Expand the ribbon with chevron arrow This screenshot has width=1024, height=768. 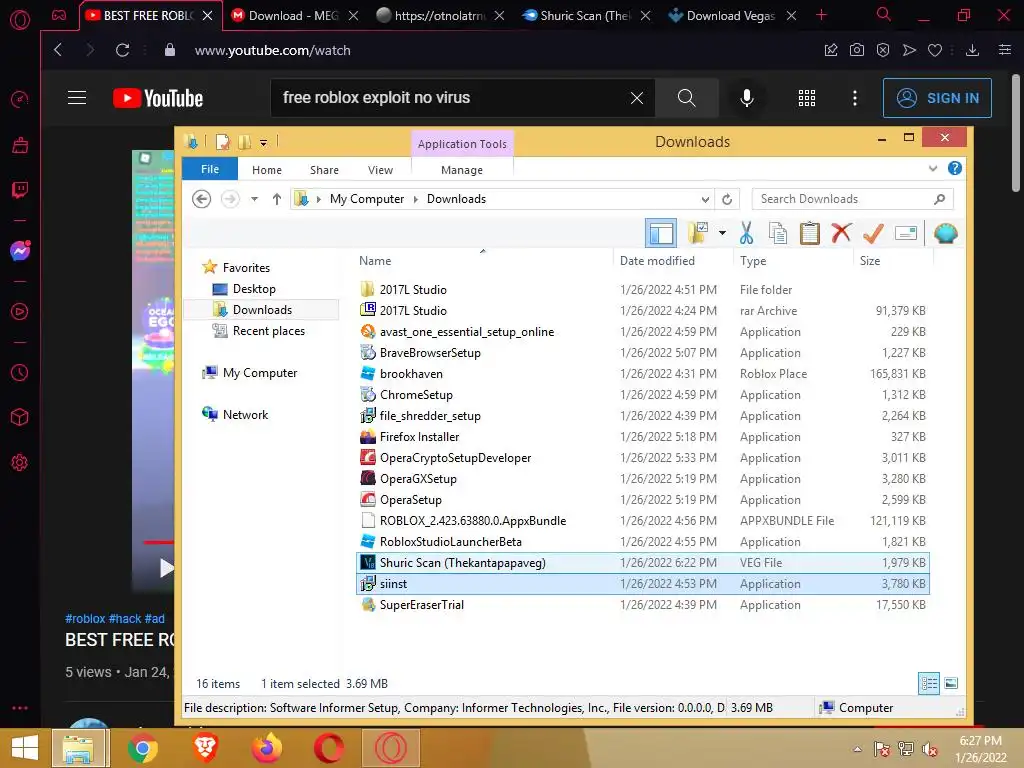point(933,168)
